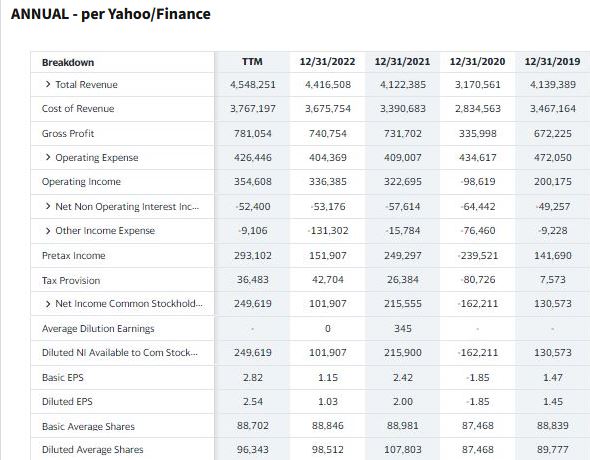590x460 pixels.
Task: Select the TTM column header
Action: tap(252, 62)
